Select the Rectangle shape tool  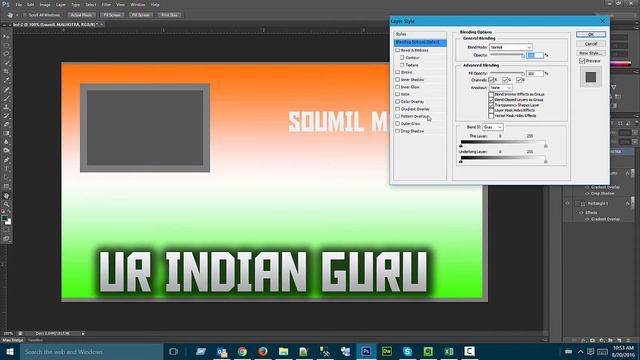coord(6,187)
